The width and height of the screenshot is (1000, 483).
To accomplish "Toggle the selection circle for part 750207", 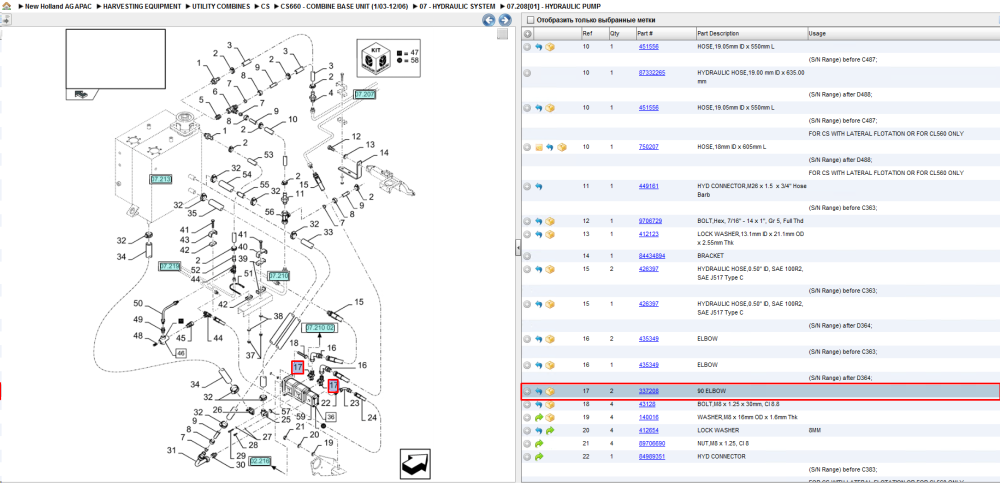I will tap(527, 147).
